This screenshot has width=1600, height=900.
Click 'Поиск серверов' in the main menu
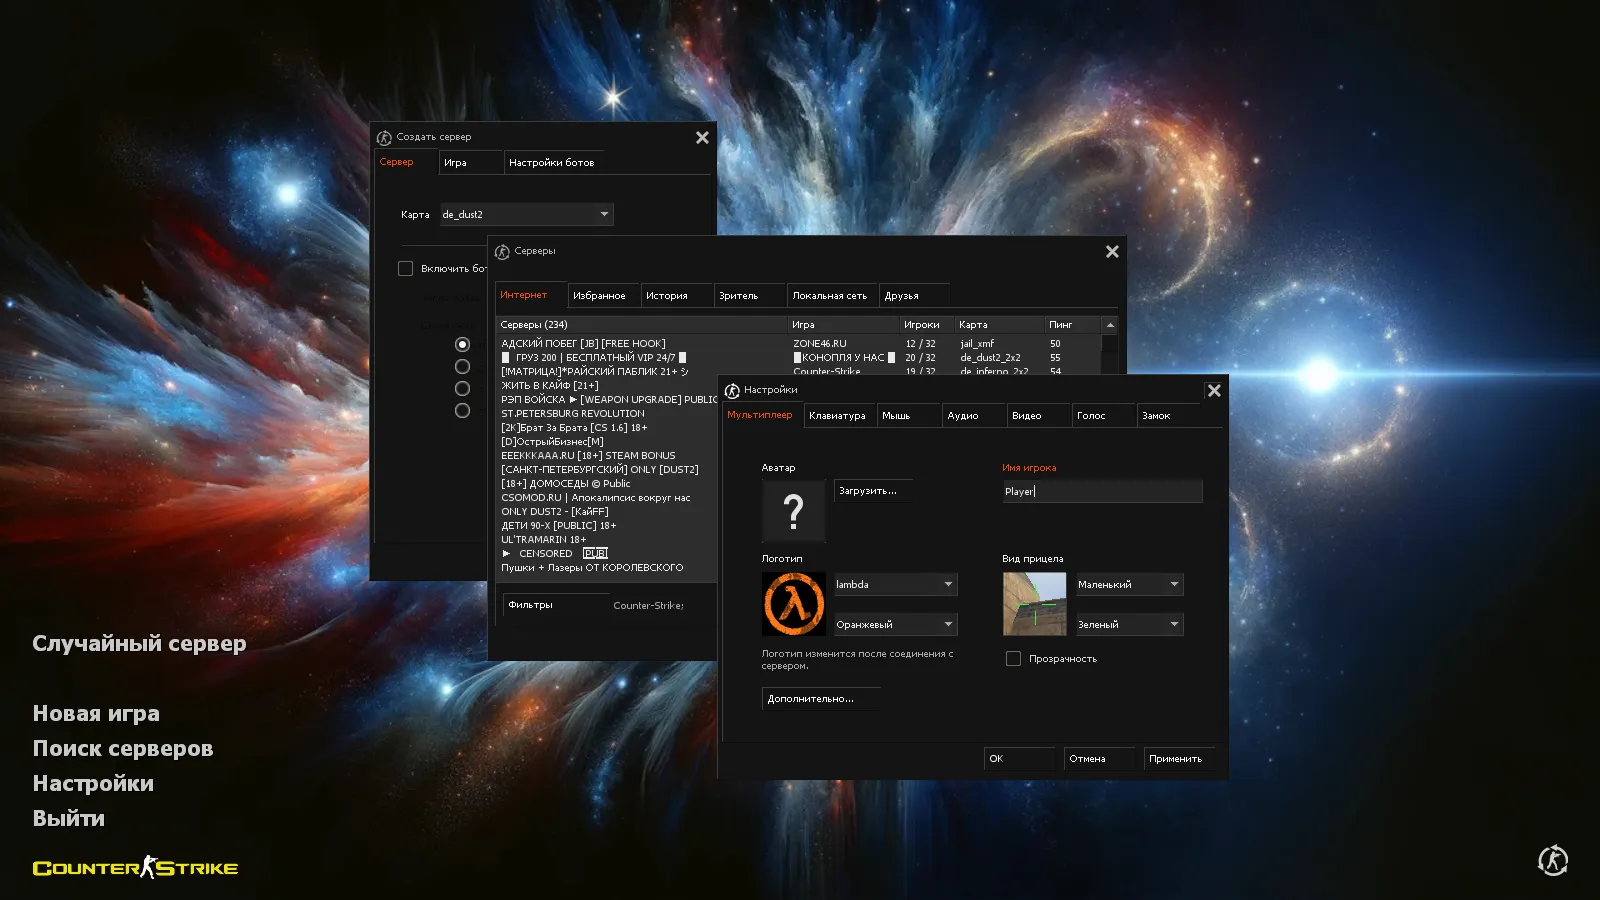tap(122, 748)
